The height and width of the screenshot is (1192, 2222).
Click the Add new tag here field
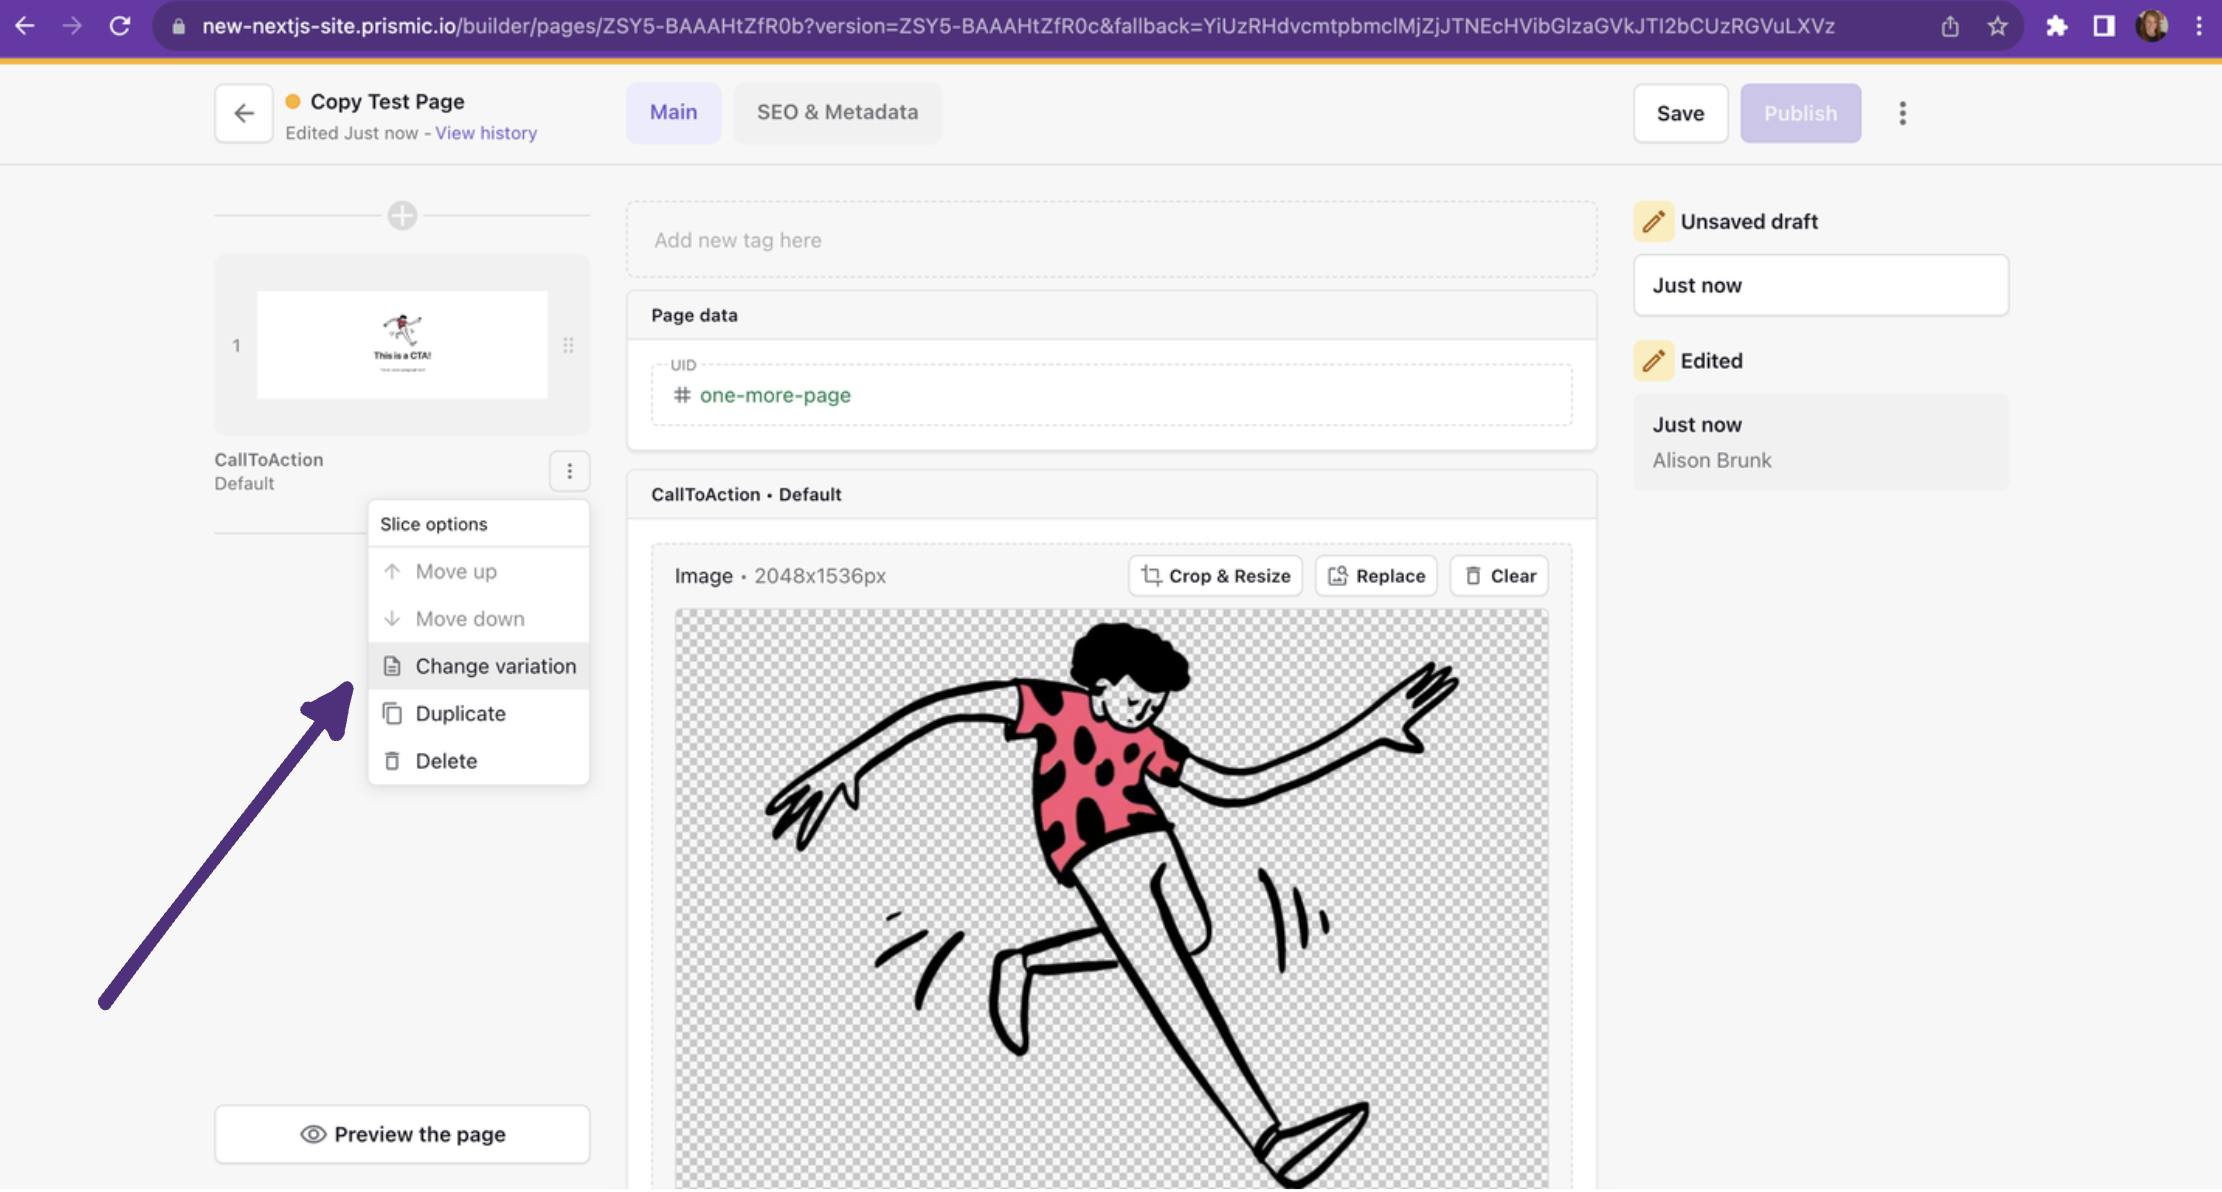(x=1111, y=240)
